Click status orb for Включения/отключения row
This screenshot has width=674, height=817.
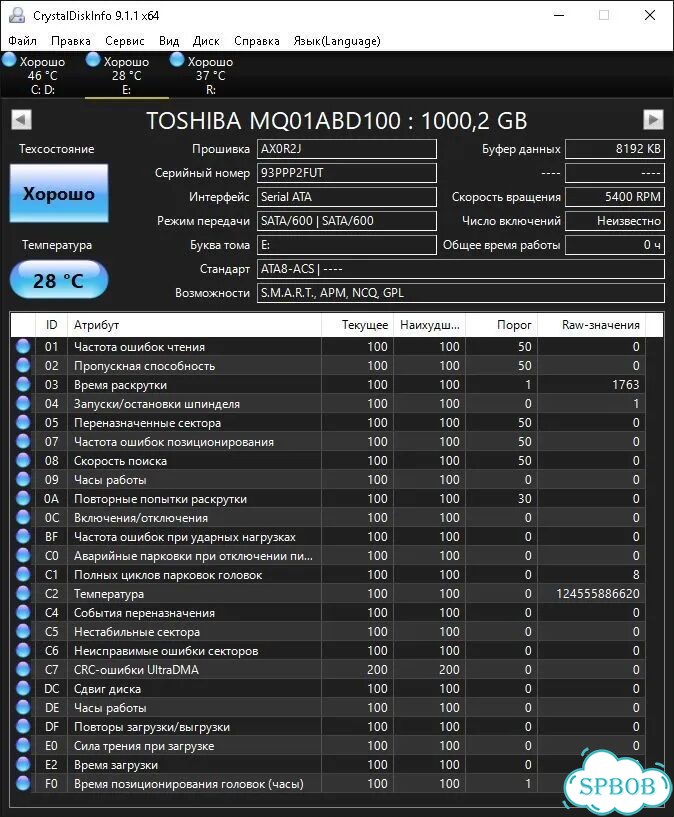coord(23,517)
